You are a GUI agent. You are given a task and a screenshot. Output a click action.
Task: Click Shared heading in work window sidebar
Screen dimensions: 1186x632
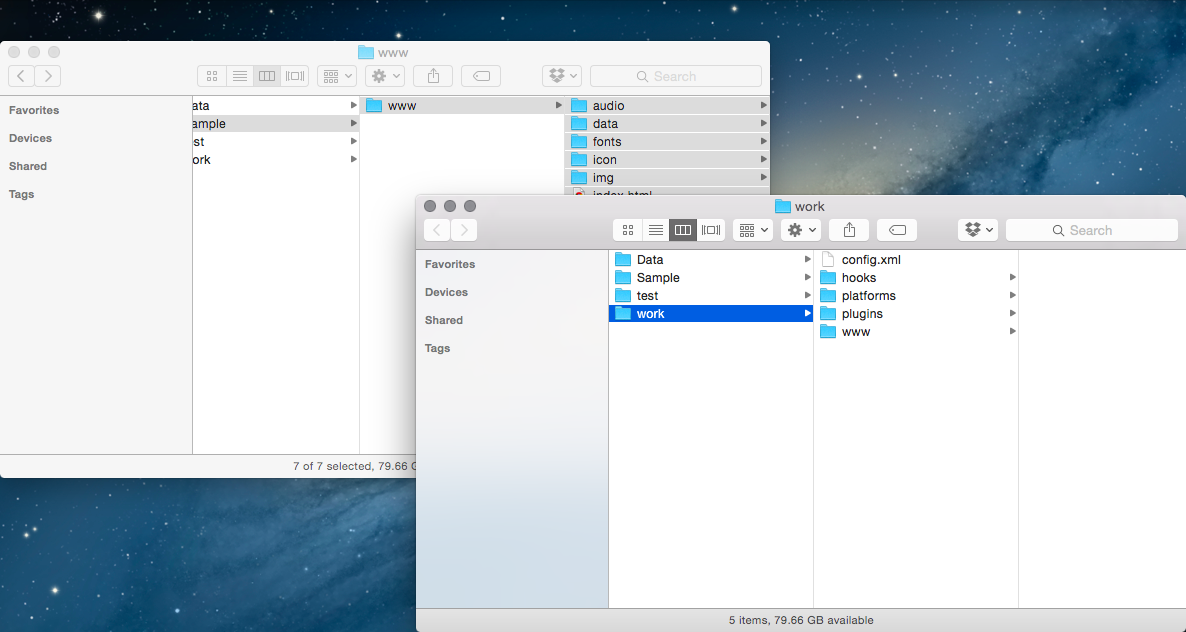click(444, 320)
